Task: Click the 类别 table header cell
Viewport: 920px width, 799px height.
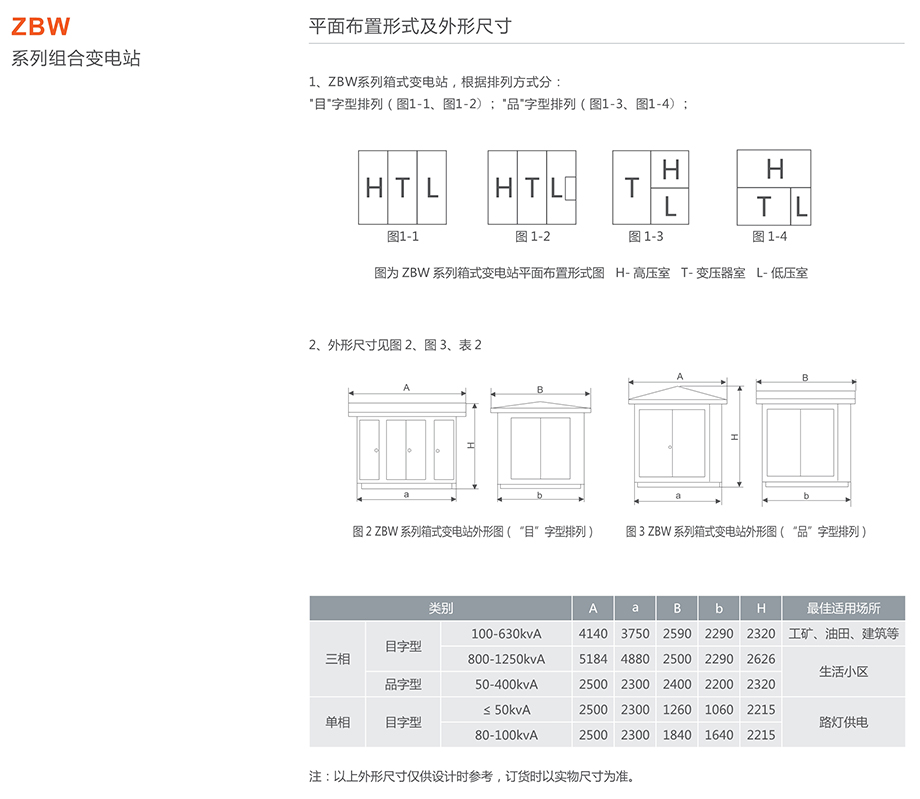Action: pyautogui.click(x=440, y=608)
